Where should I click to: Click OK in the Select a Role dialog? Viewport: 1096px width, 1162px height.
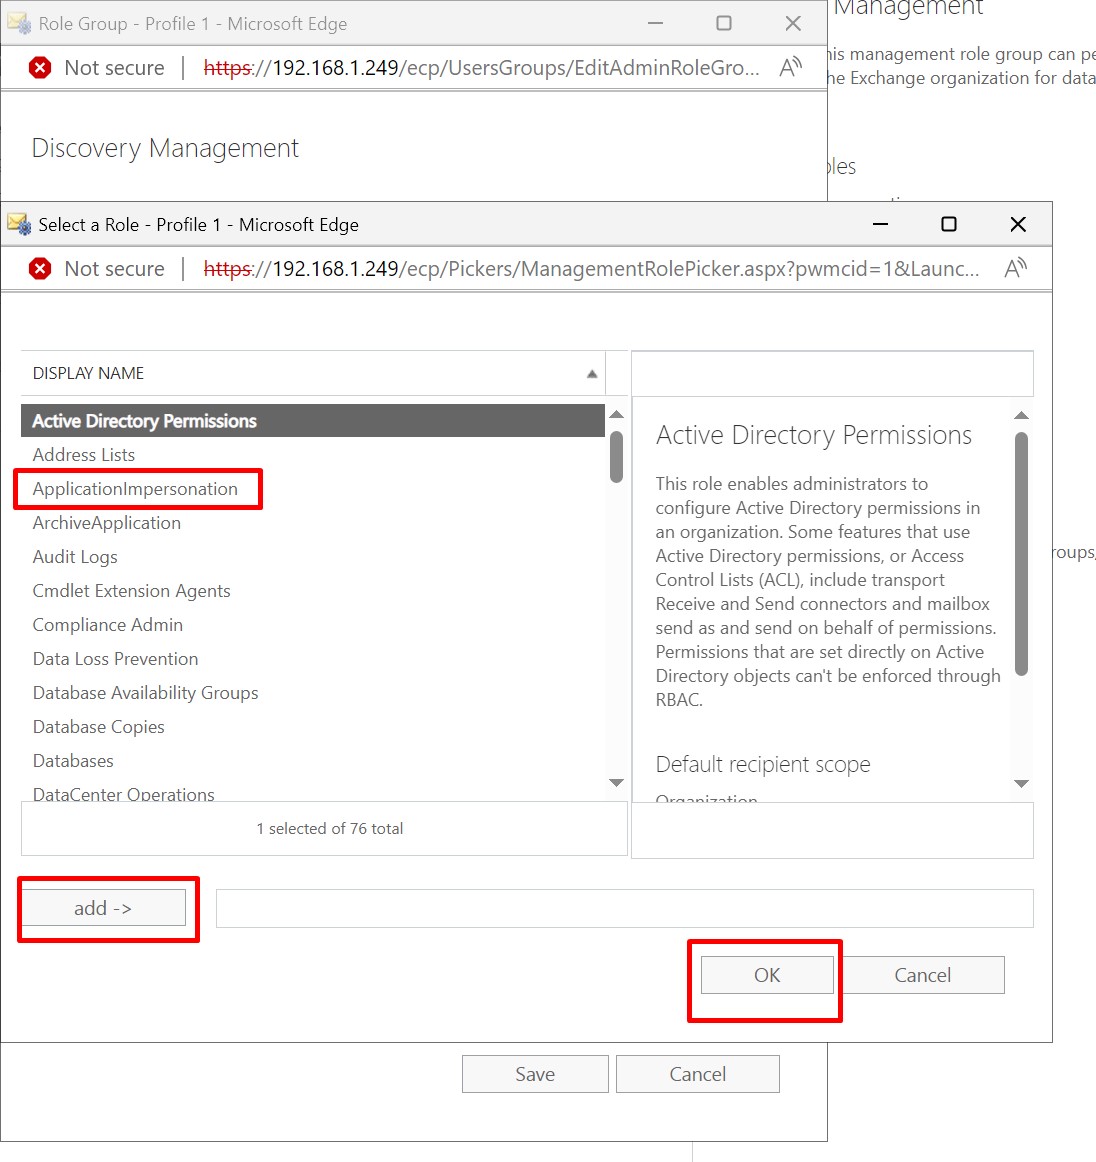[x=767, y=975]
